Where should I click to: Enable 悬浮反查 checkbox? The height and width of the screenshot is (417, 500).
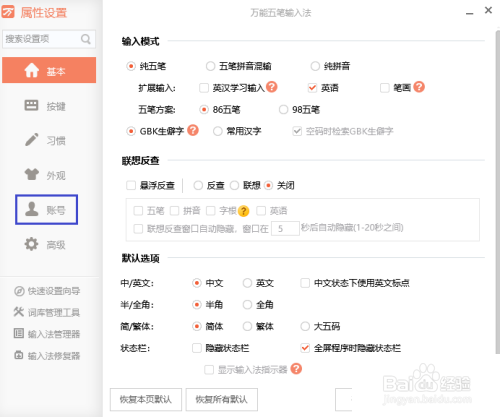131,185
